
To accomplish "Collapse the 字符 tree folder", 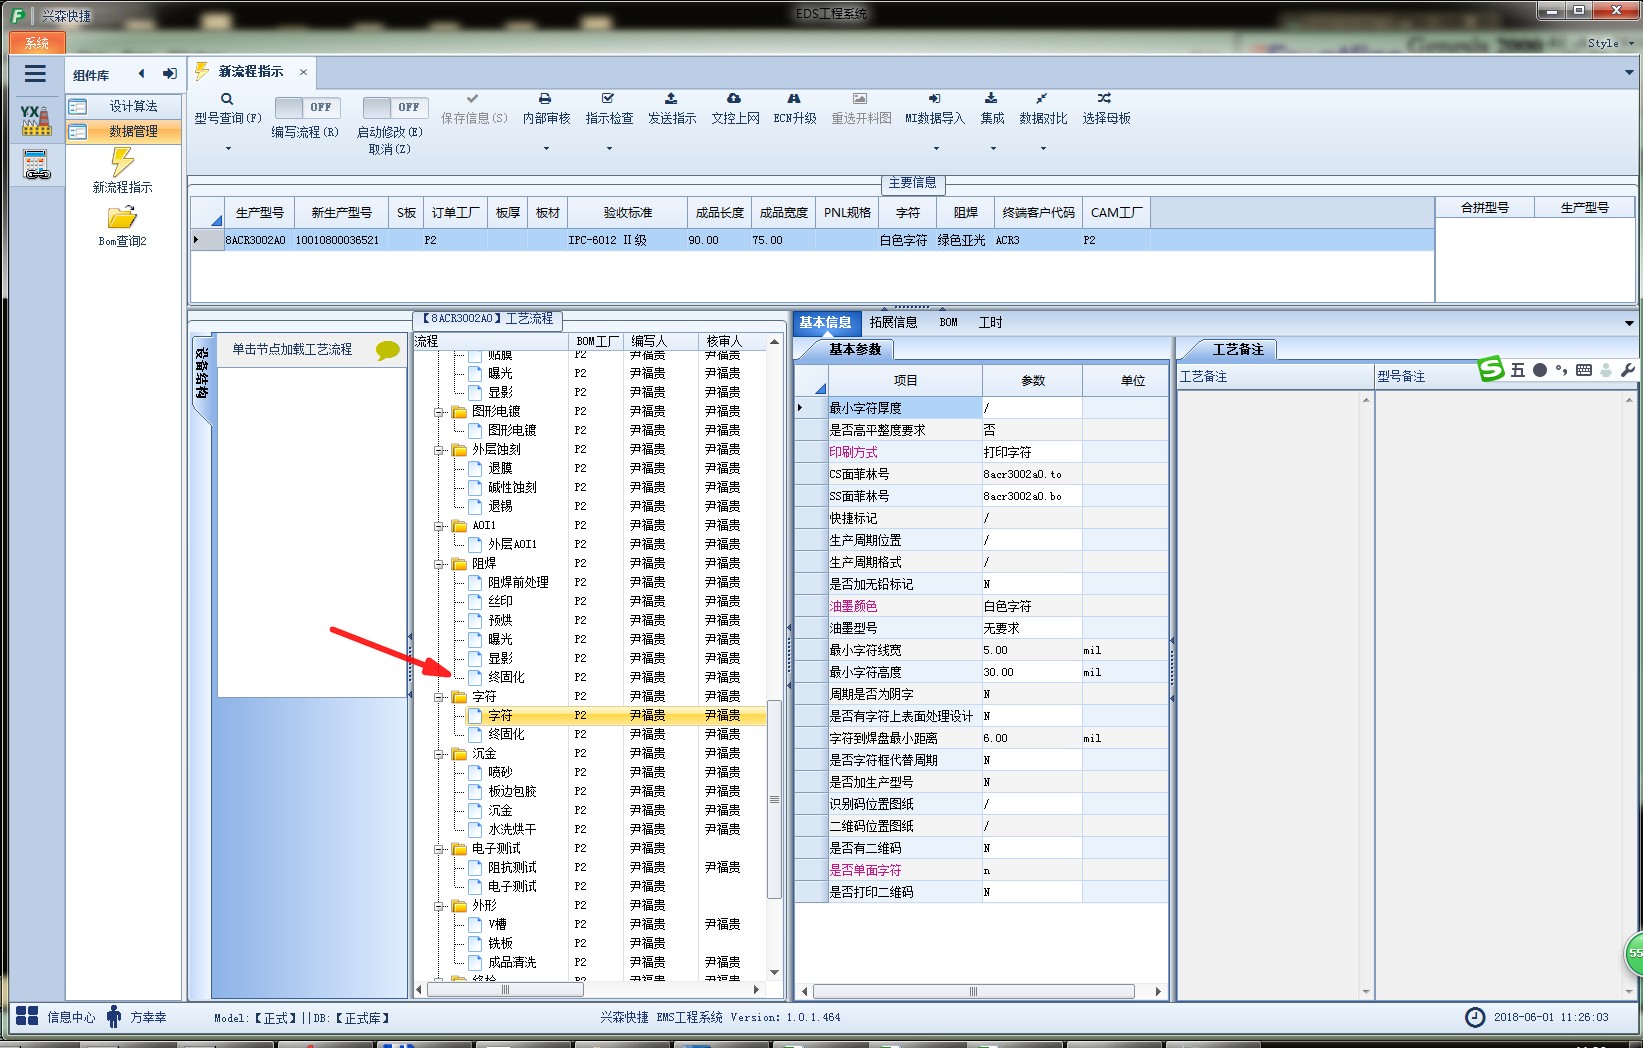I will click(x=438, y=697).
